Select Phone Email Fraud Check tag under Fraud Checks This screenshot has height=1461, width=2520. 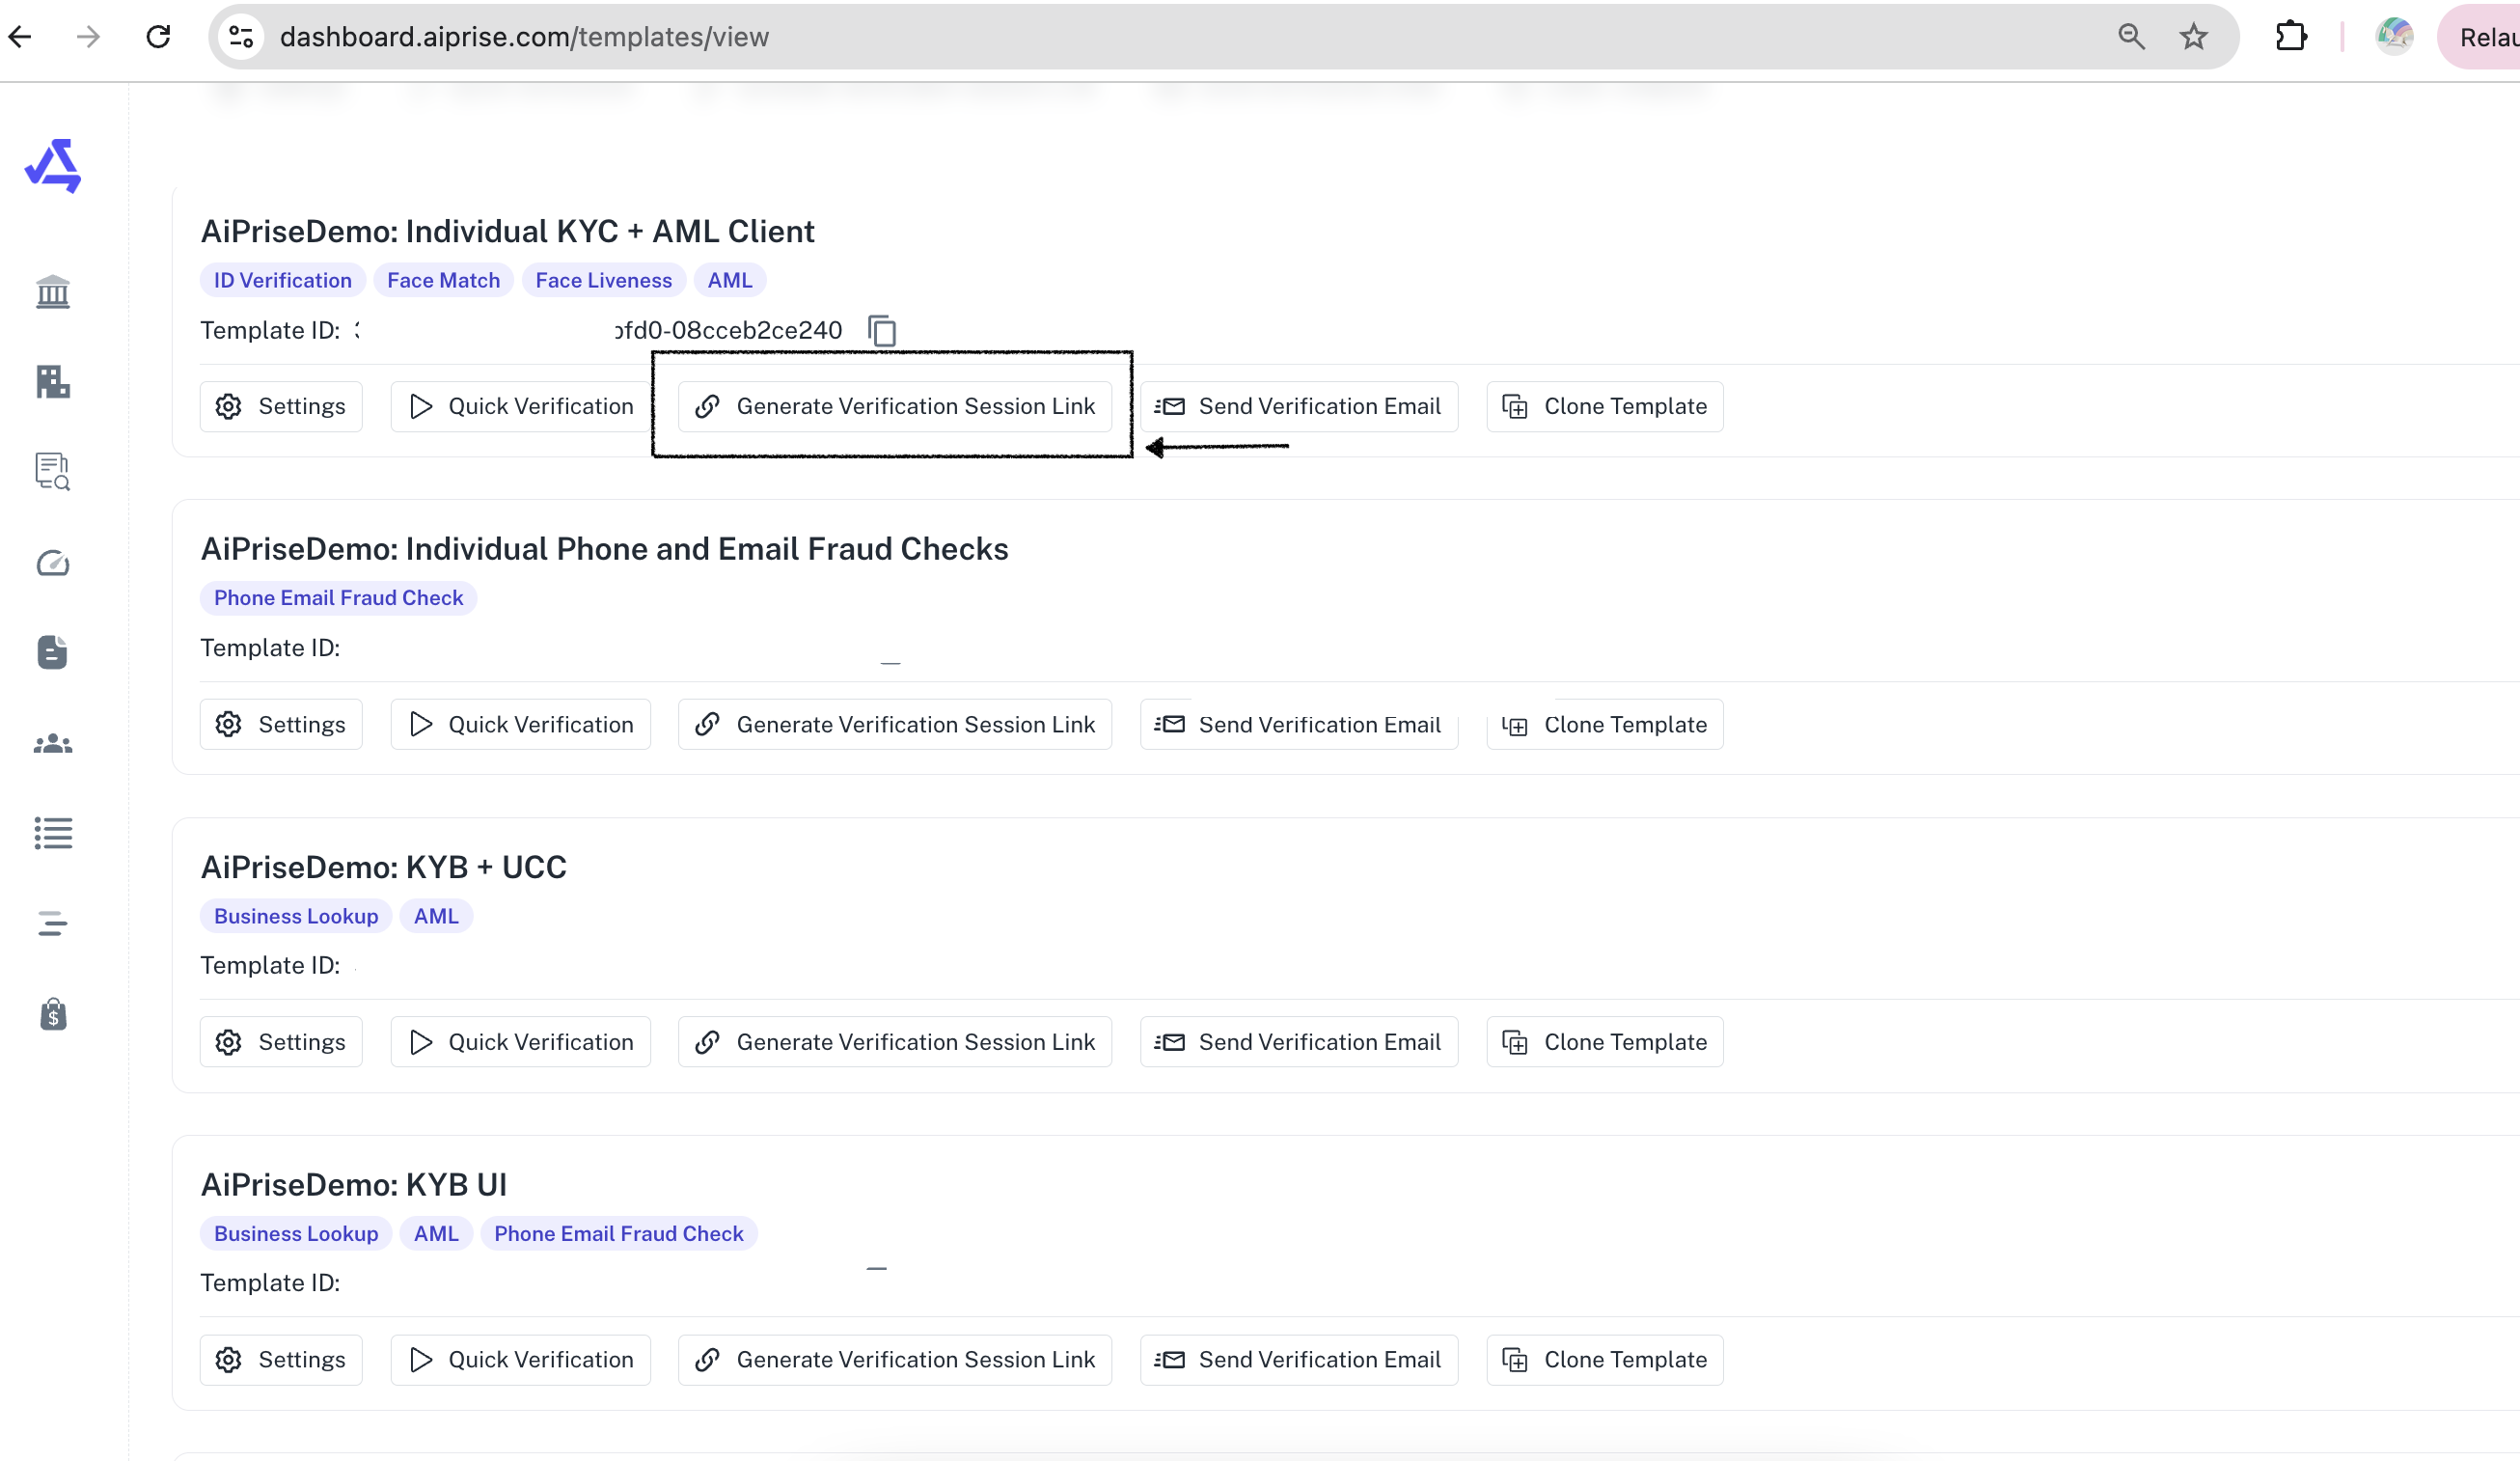click(339, 598)
